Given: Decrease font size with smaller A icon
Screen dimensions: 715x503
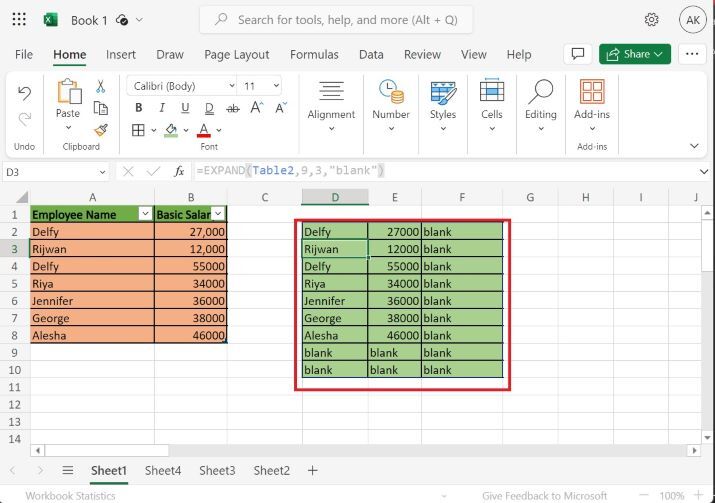Looking at the screenshot, I should click(x=281, y=108).
